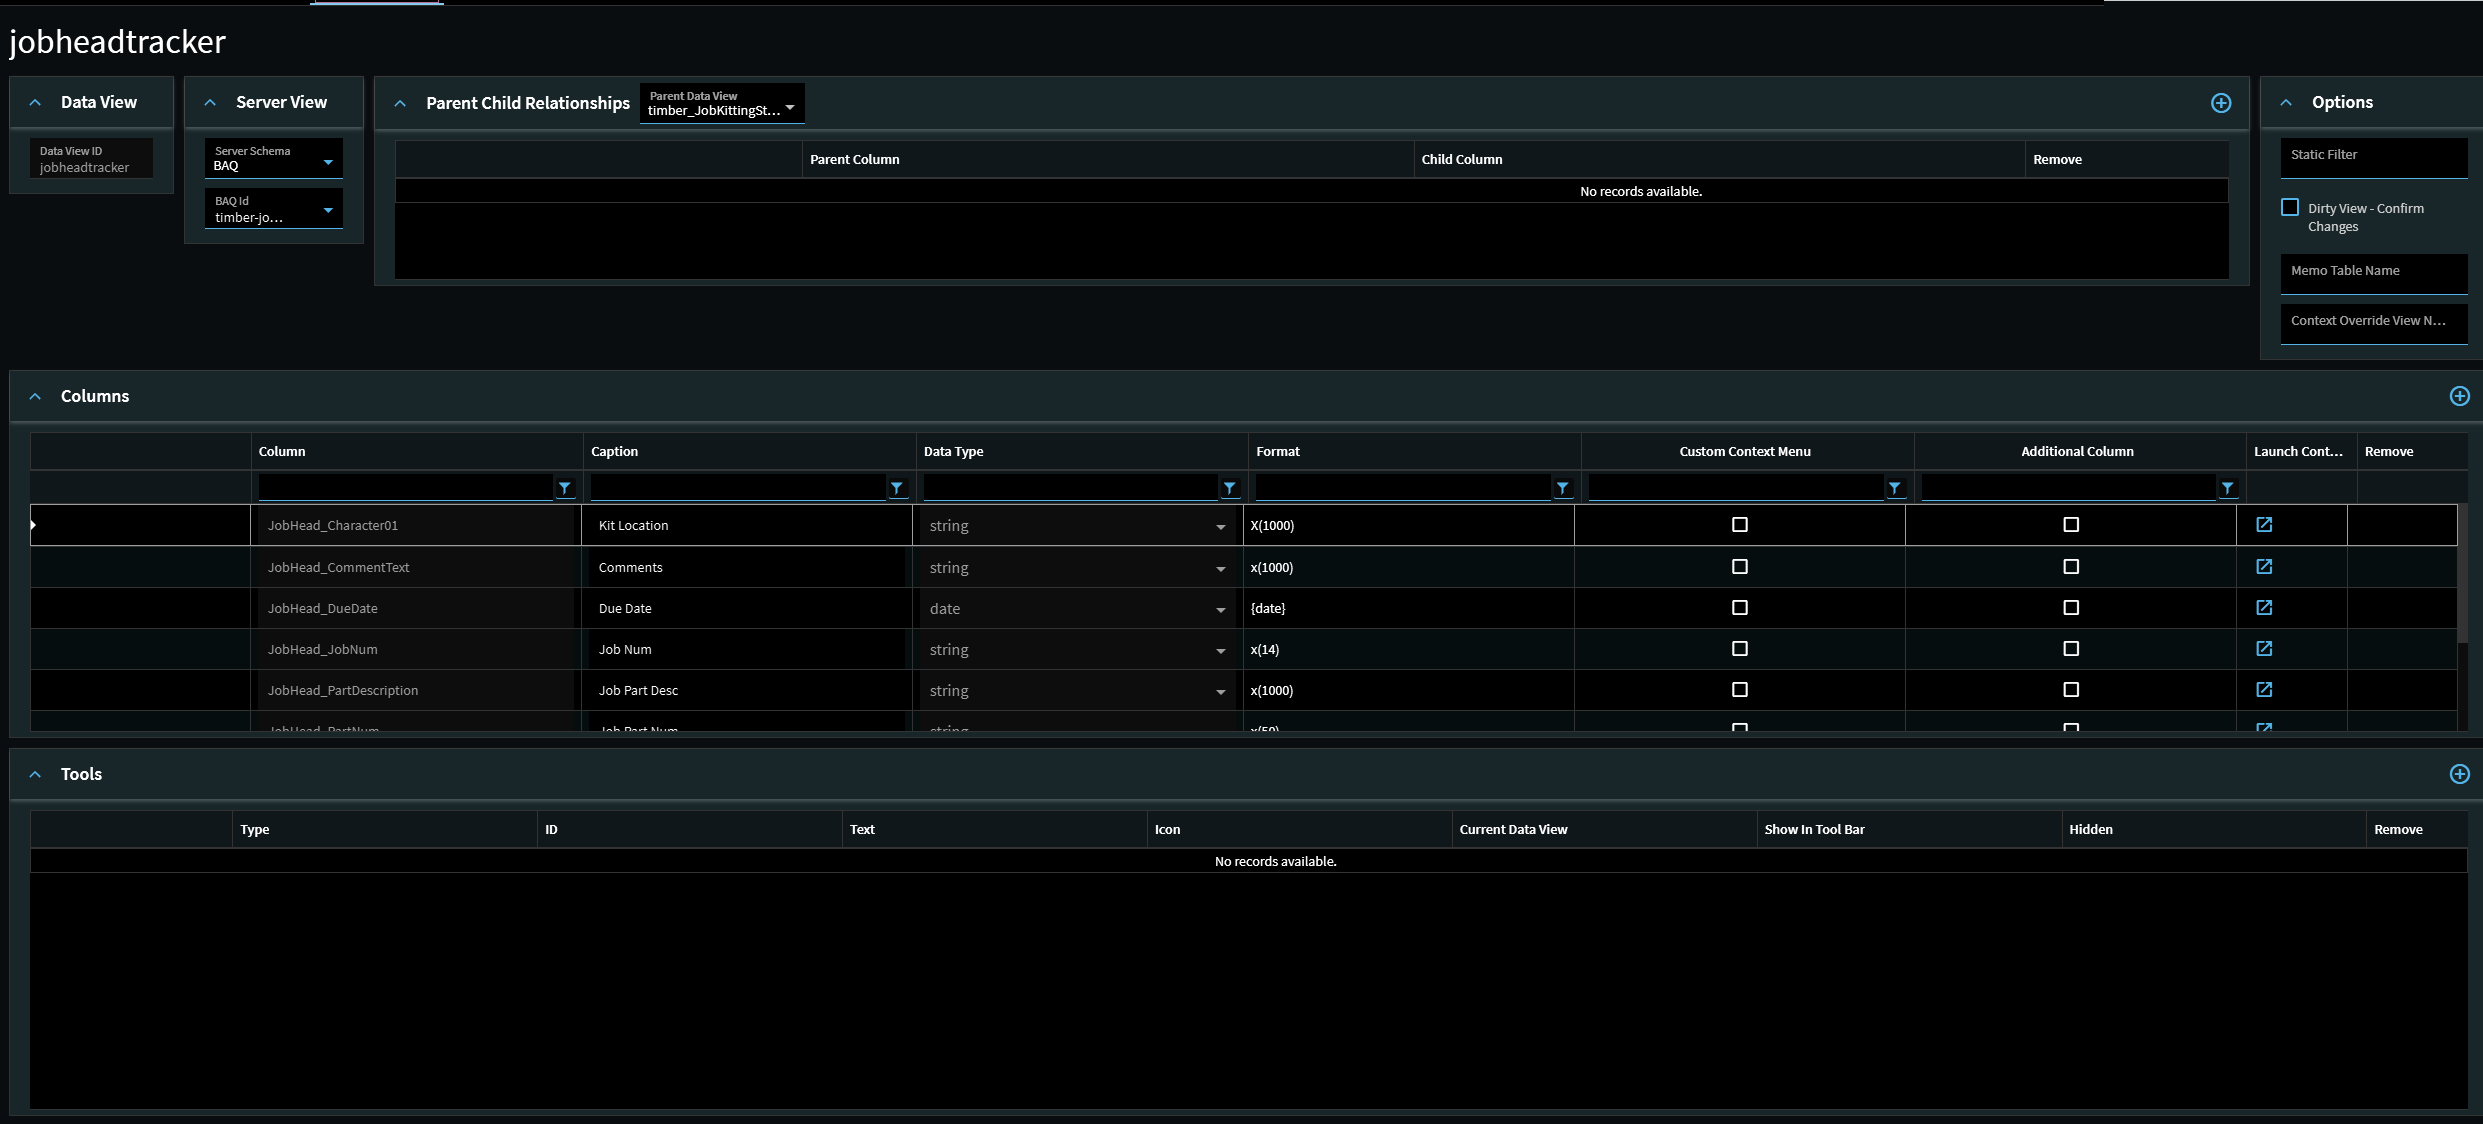Click the plus icon in Columns panel
This screenshot has height=1124, width=2483.
pos(2459,396)
